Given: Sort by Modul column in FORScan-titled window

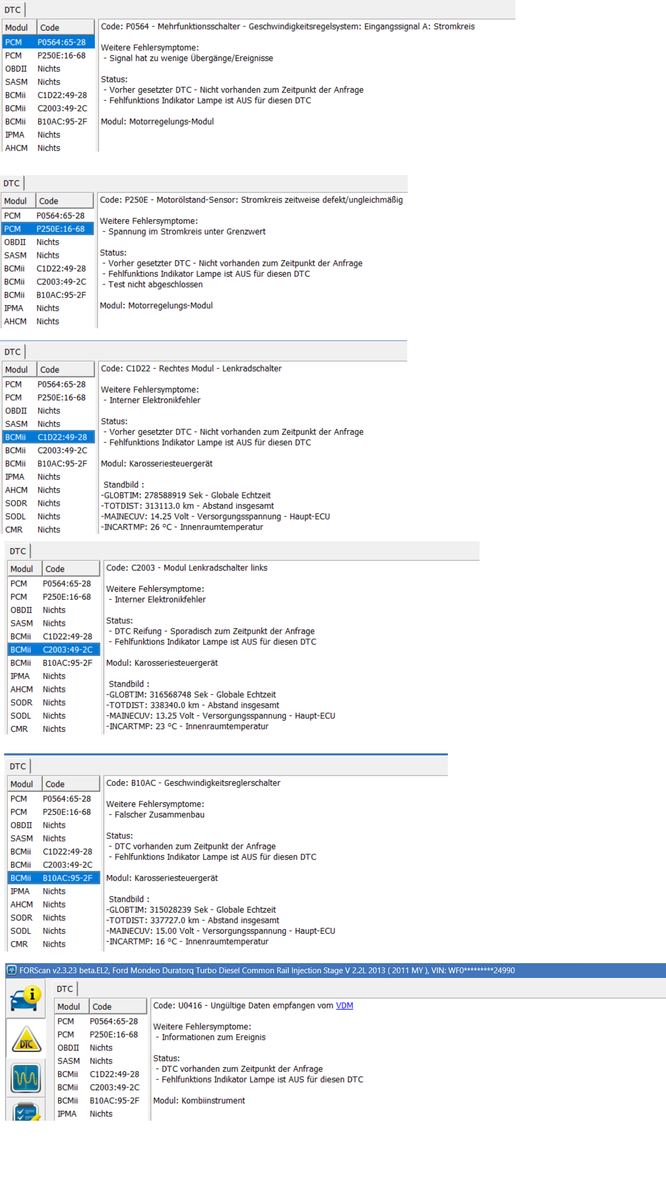Looking at the screenshot, I should (69, 1006).
